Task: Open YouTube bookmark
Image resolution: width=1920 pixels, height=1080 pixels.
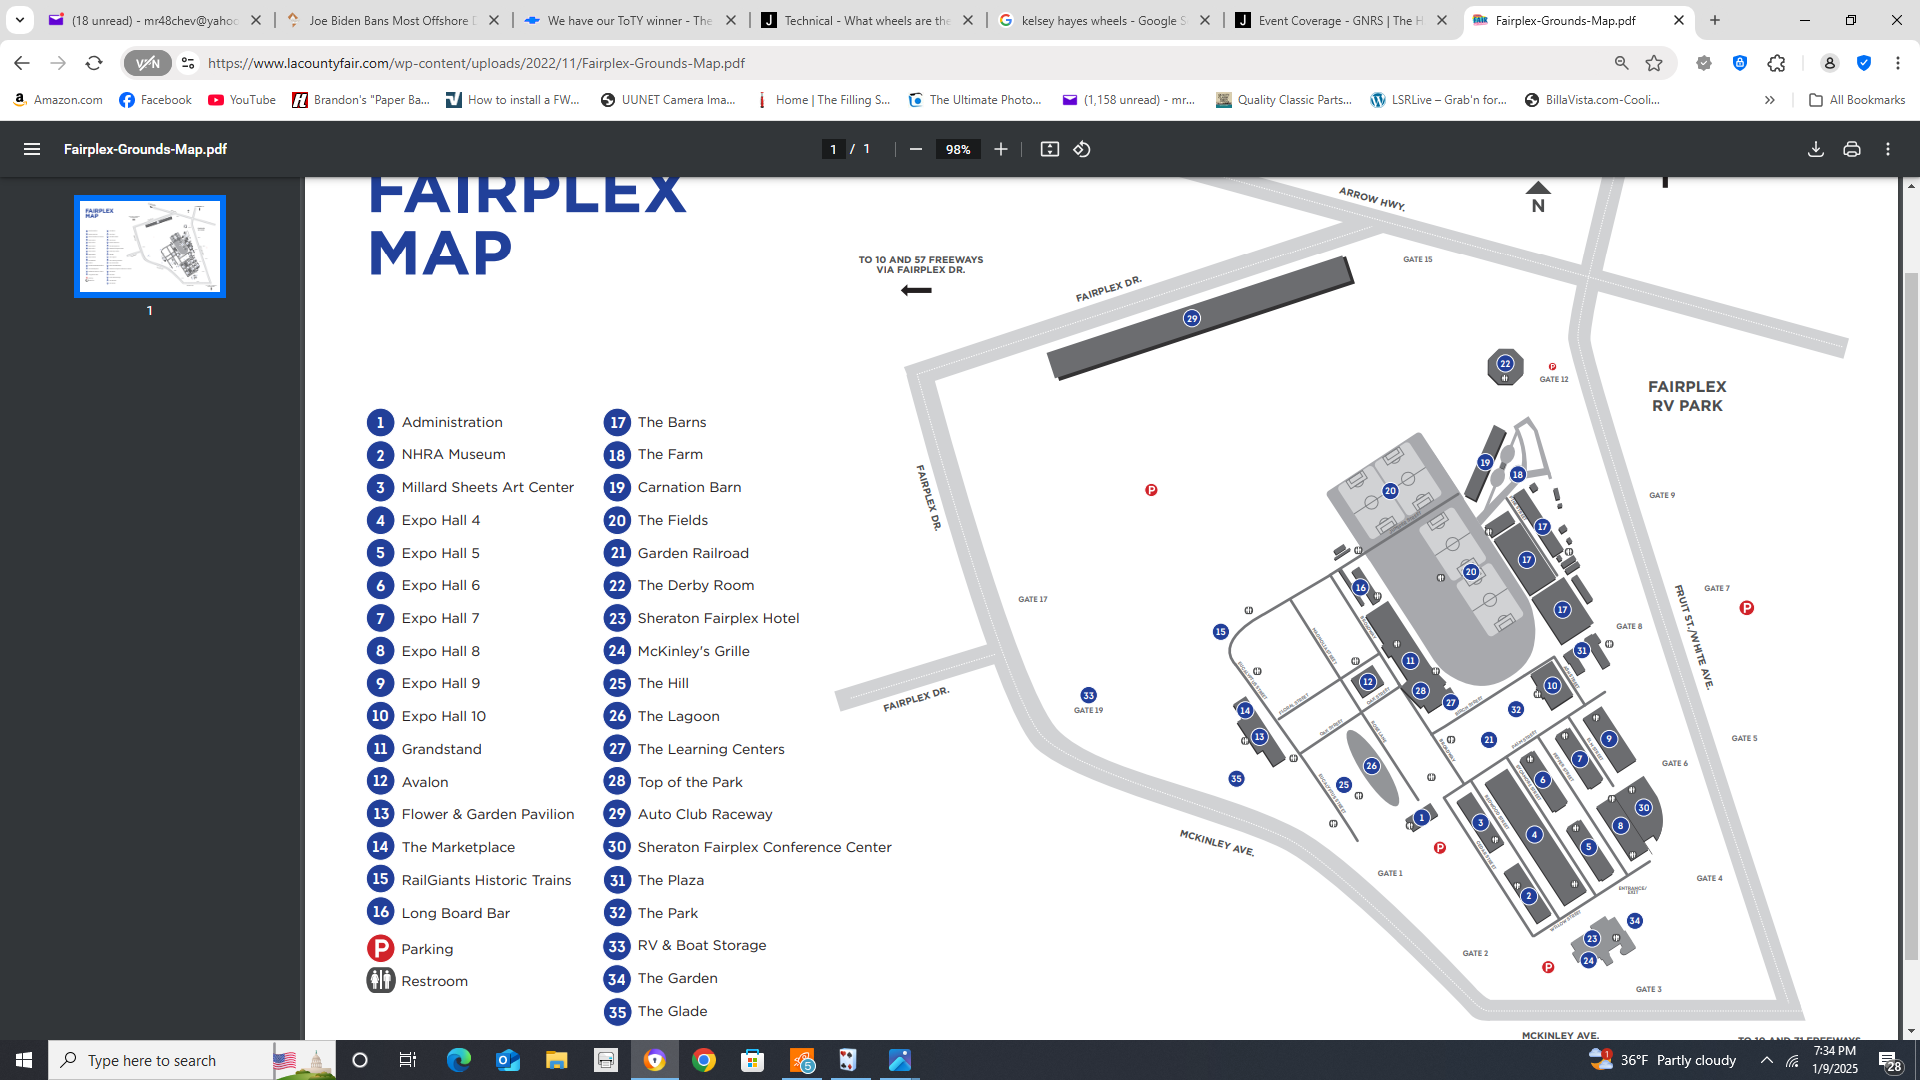Action: click(242, 100)
